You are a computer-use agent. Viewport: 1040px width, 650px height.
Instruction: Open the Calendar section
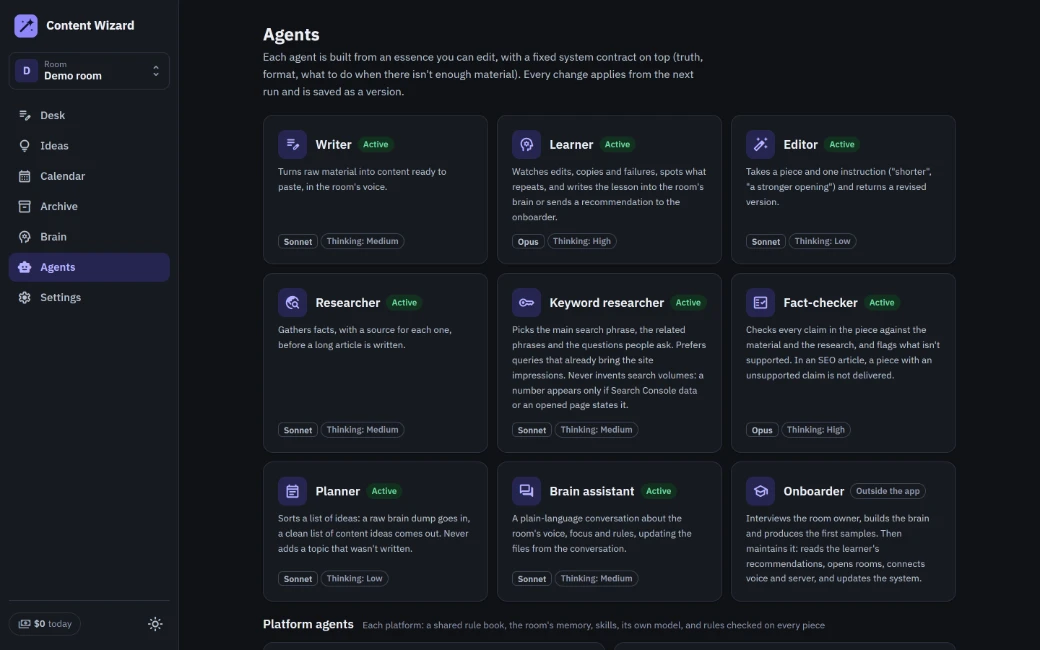(x=89, y=176)
